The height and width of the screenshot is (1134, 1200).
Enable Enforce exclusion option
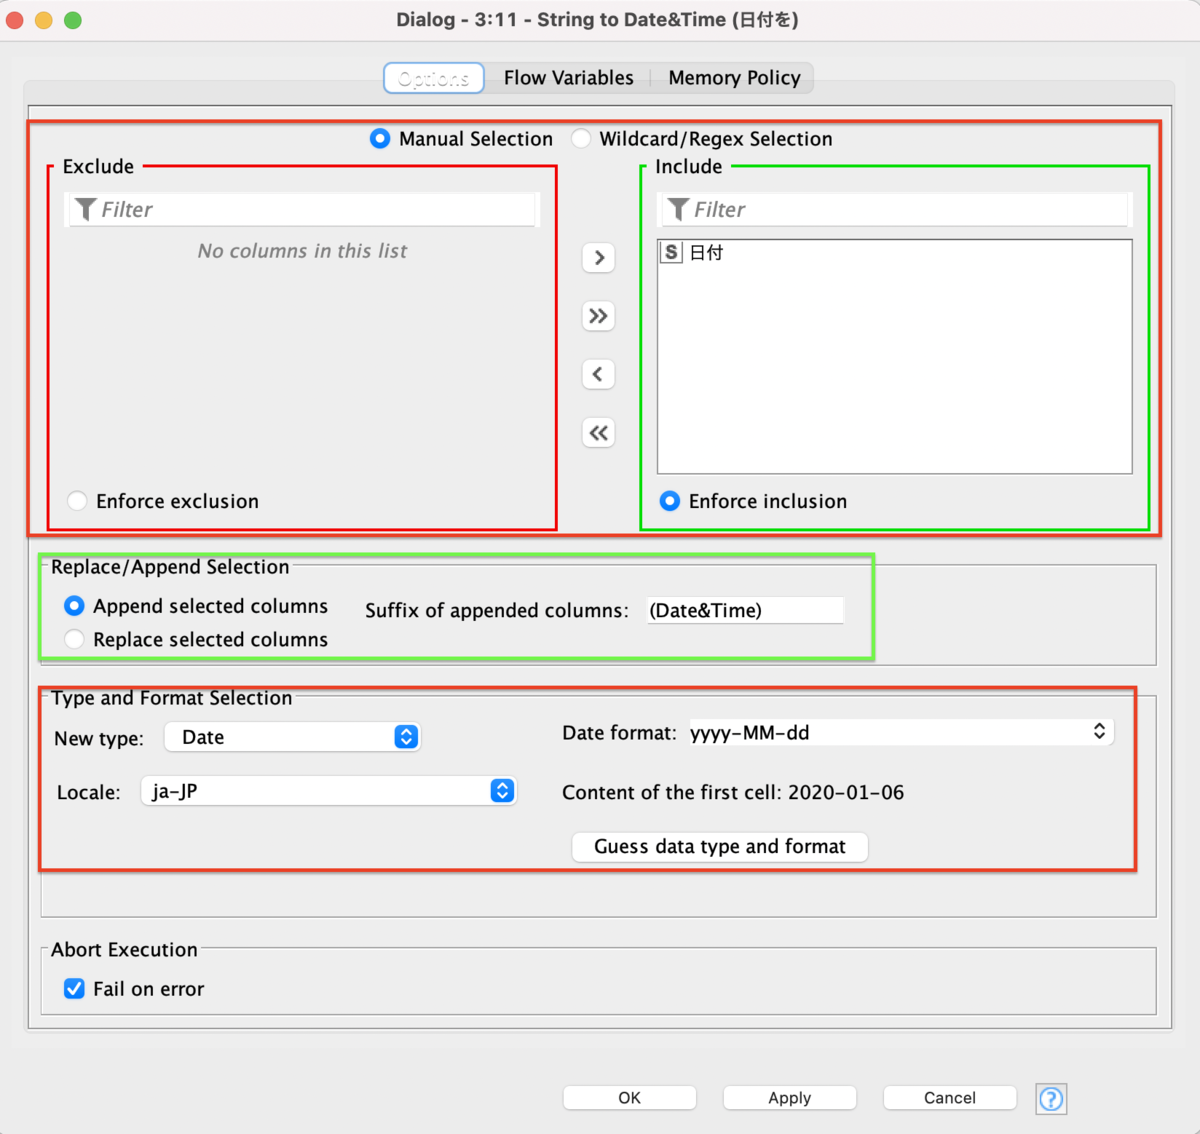click(77, 501)
